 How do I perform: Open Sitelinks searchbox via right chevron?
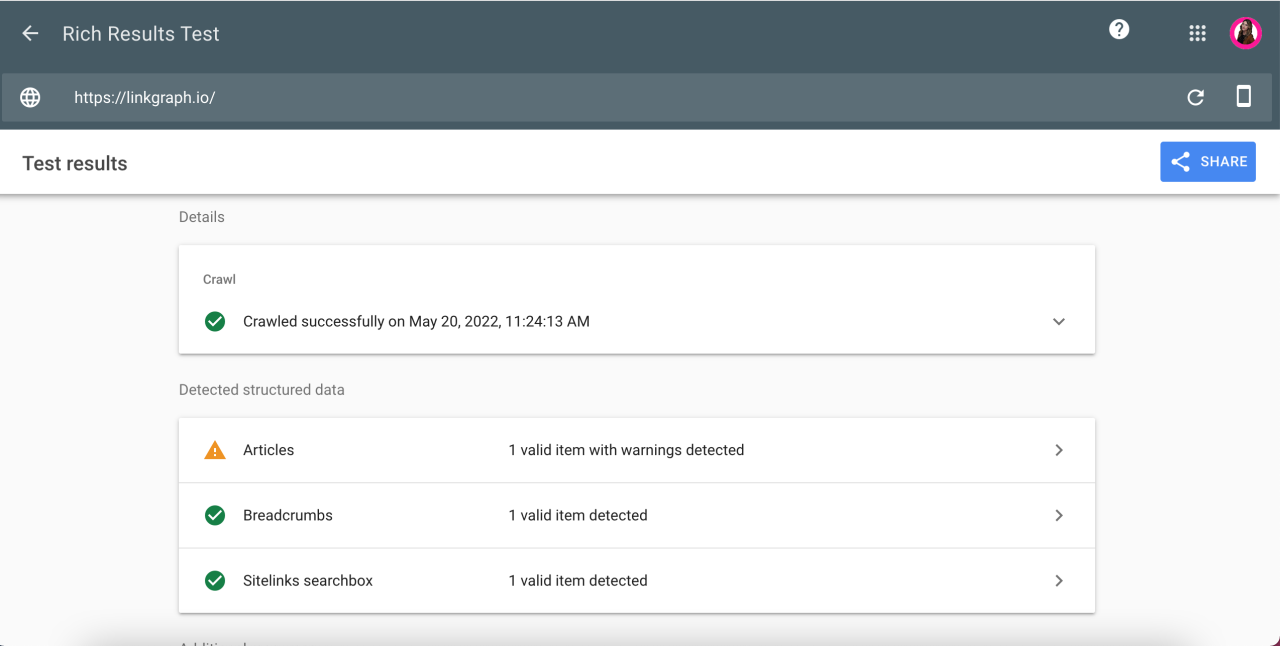(x=1059, y=580)
